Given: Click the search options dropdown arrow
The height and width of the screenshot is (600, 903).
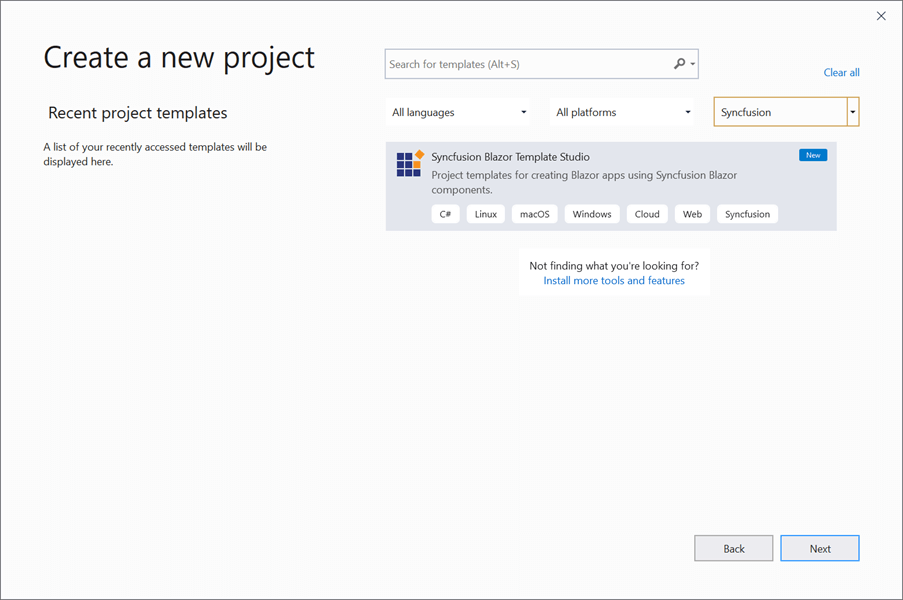Looking at the screenshot, I should pos(692,64).
